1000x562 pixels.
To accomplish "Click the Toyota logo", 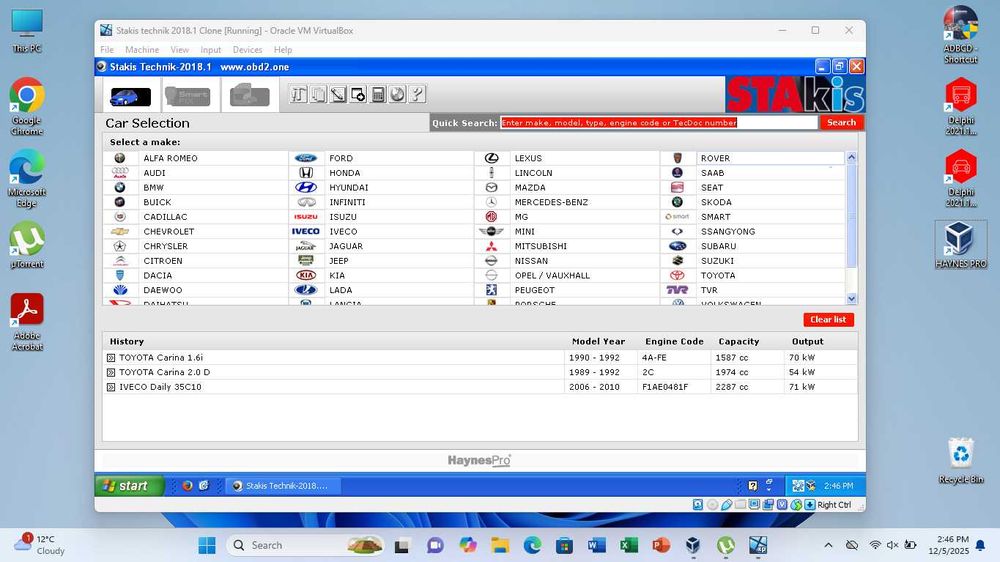I will 677,276.
